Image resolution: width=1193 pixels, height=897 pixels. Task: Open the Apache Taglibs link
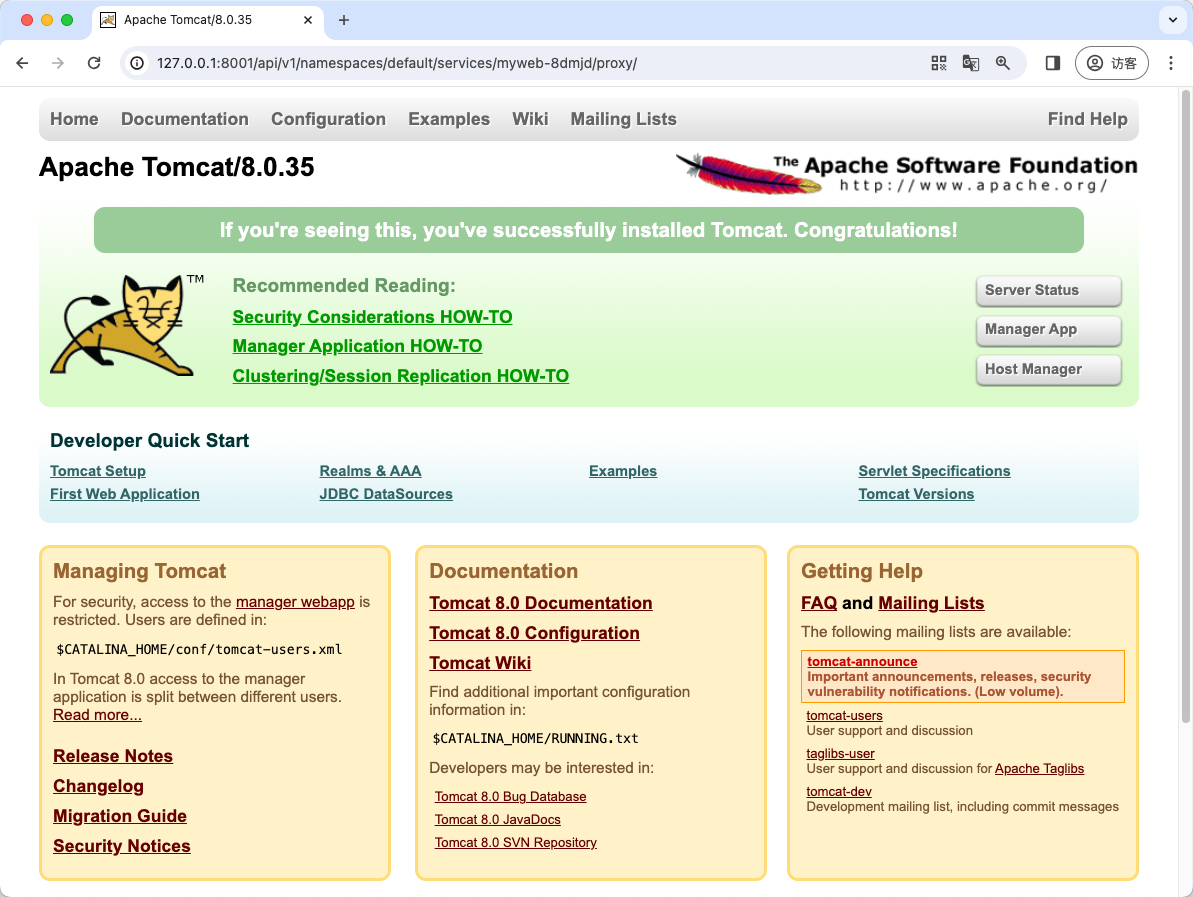point(1039,768)
